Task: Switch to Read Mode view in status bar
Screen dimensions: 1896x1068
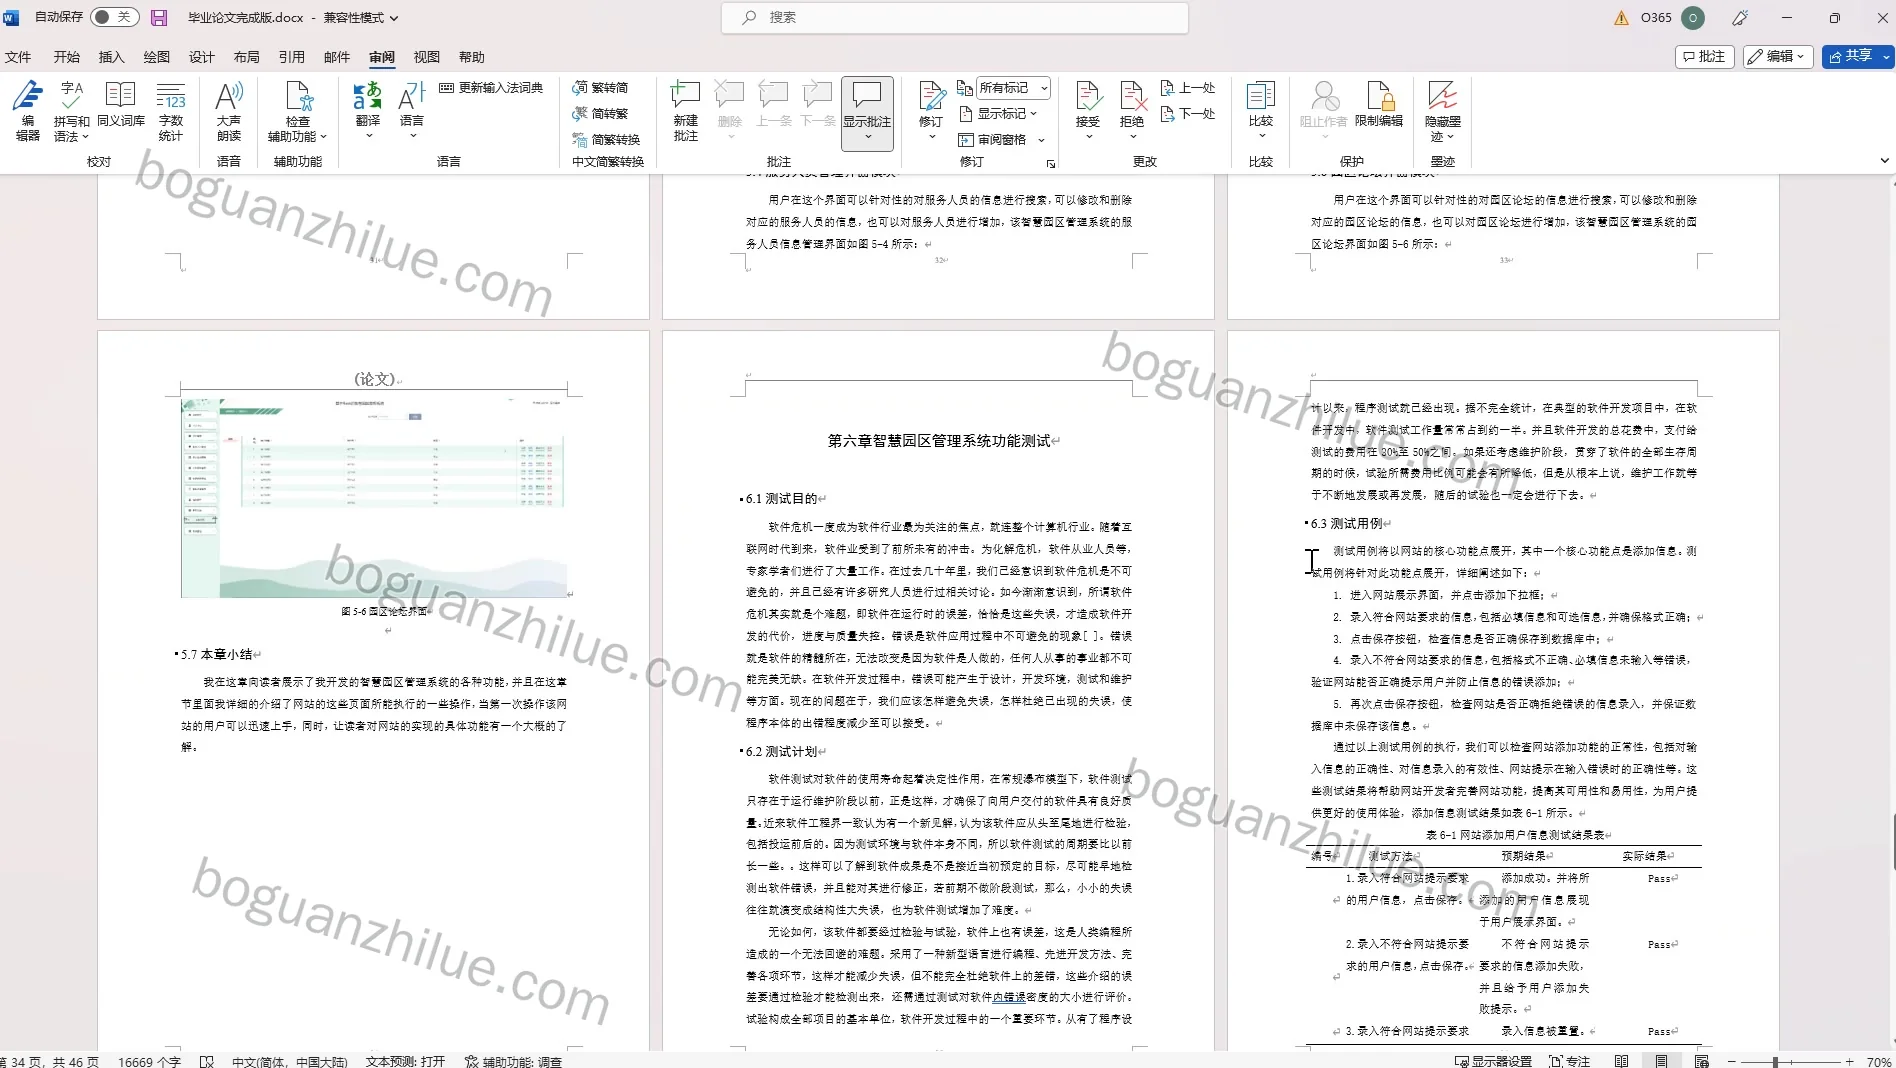Action: [1622, 1061]
